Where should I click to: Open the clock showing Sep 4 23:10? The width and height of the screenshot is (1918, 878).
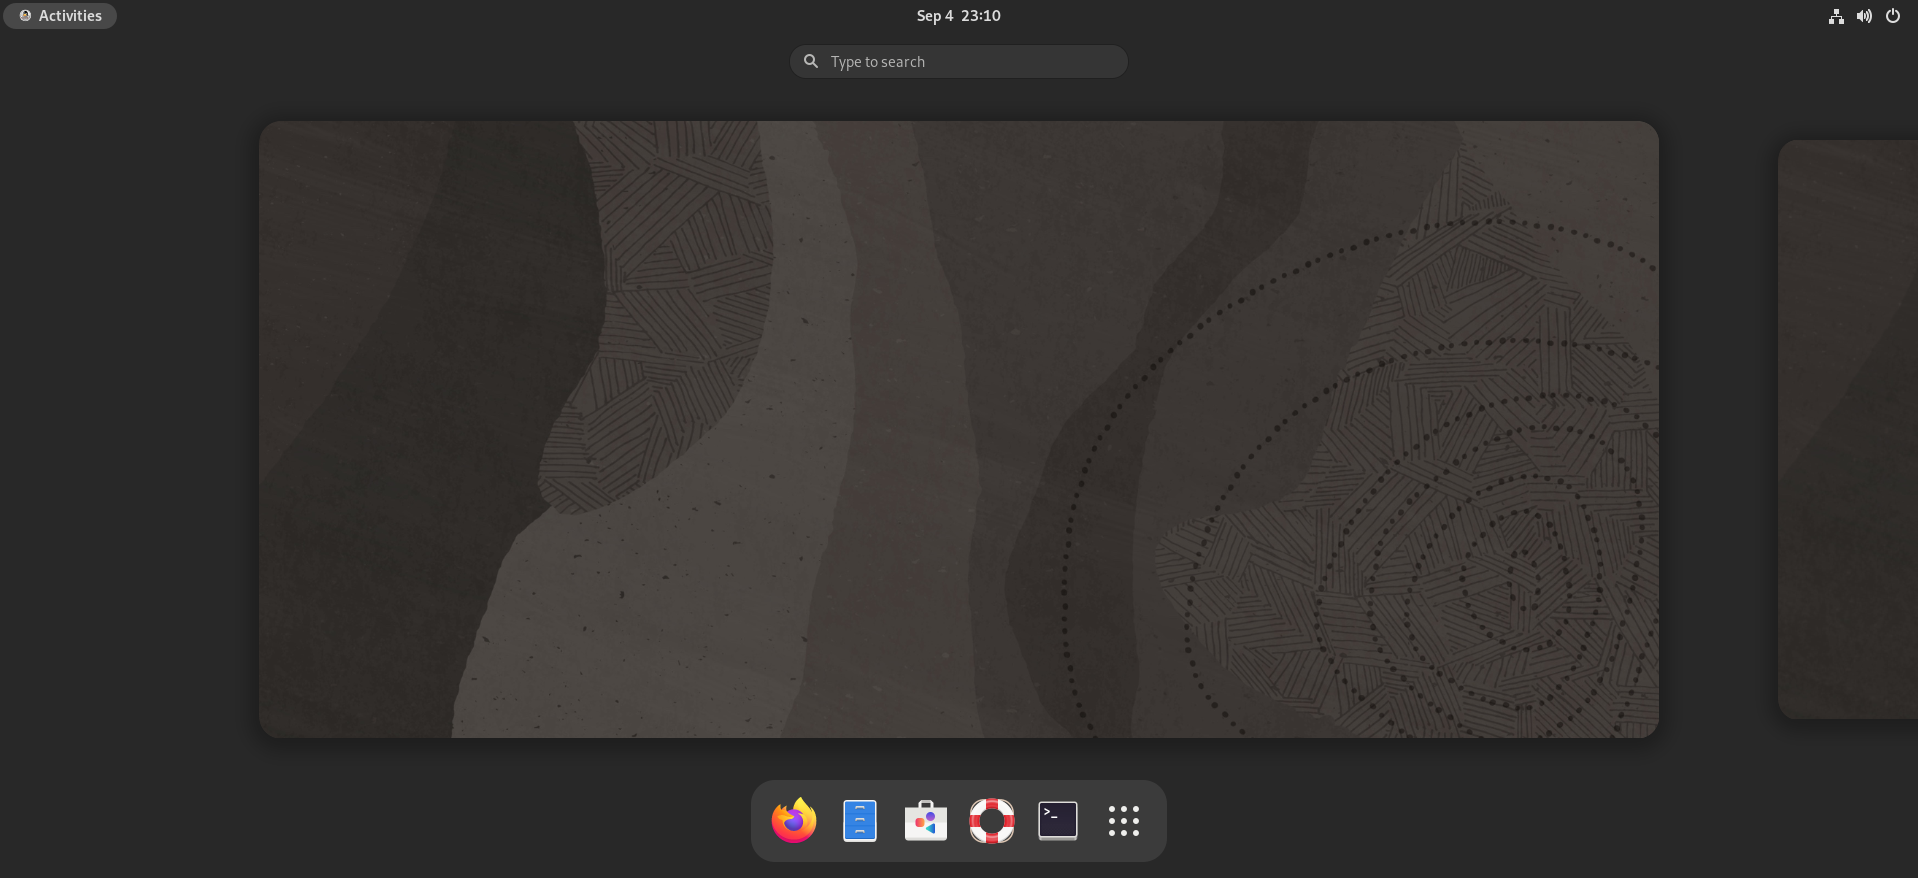[x=958, y=16]
